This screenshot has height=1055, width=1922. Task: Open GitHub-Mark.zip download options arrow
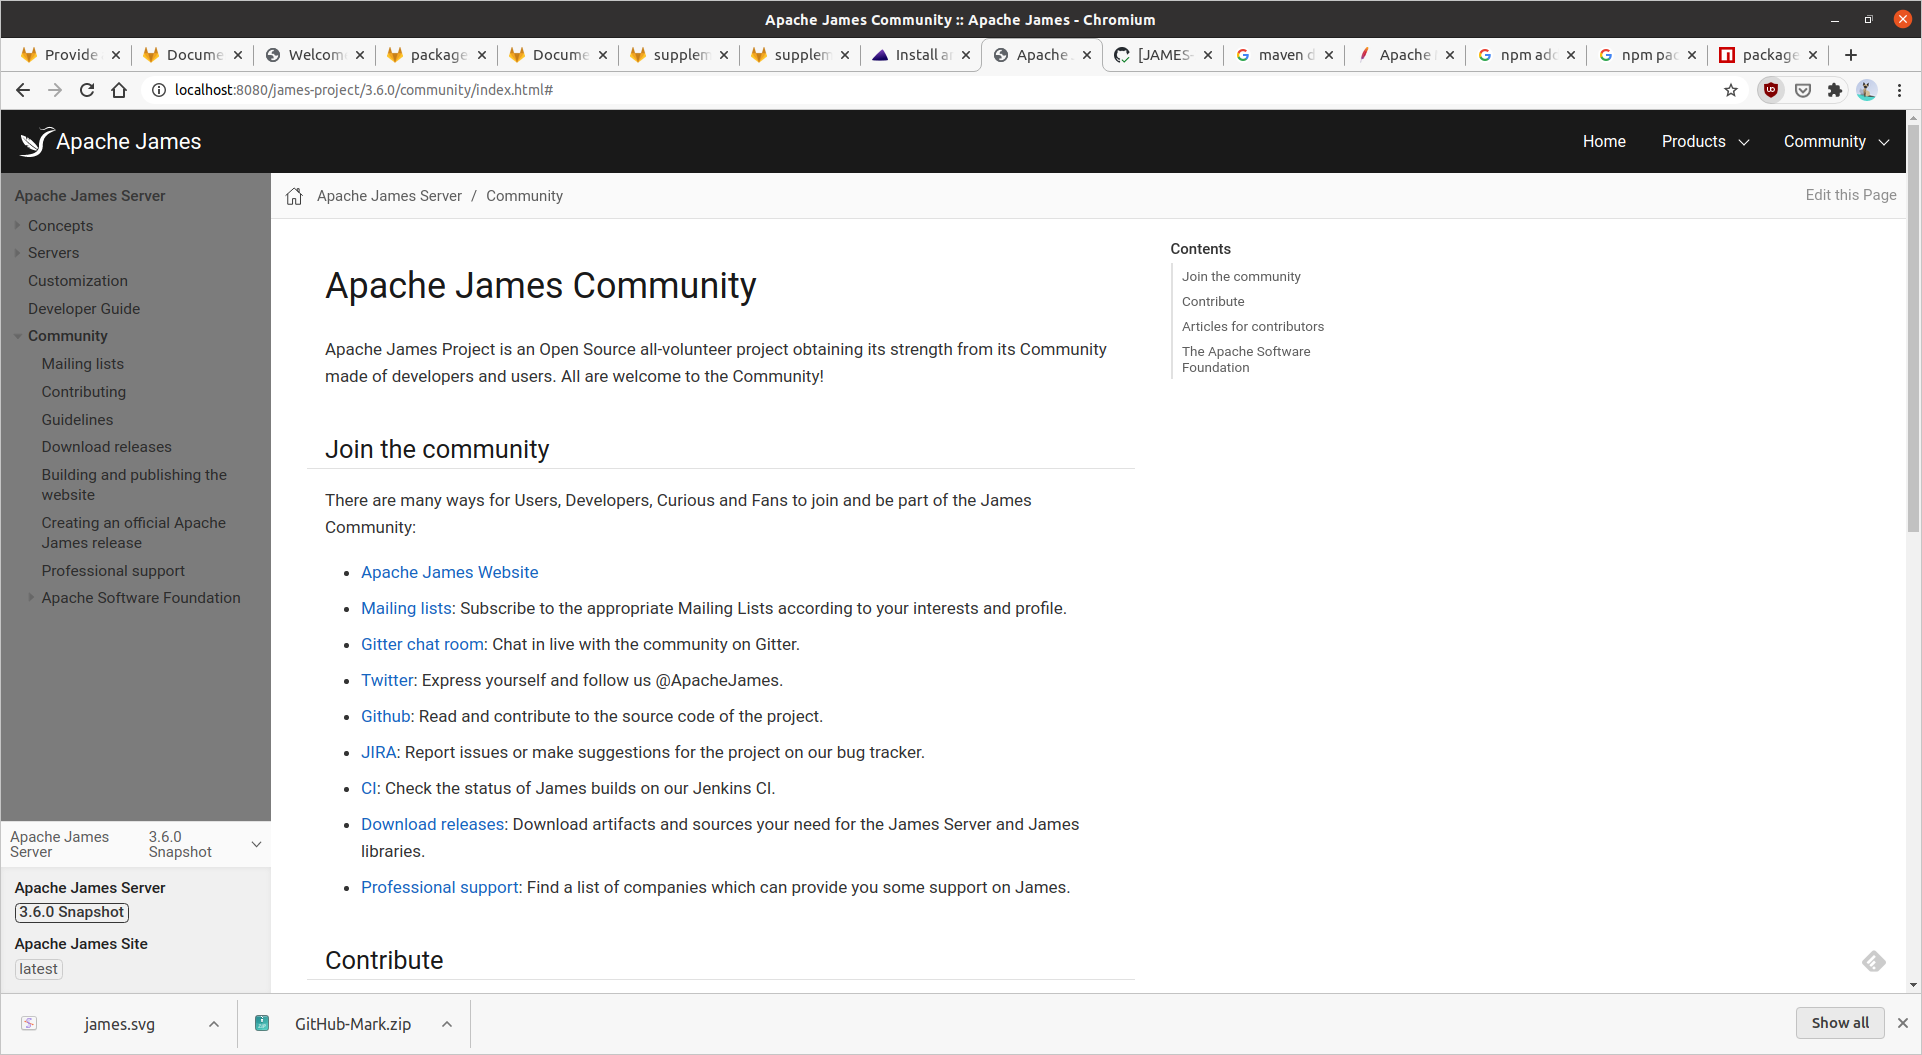coord(447,1024)
